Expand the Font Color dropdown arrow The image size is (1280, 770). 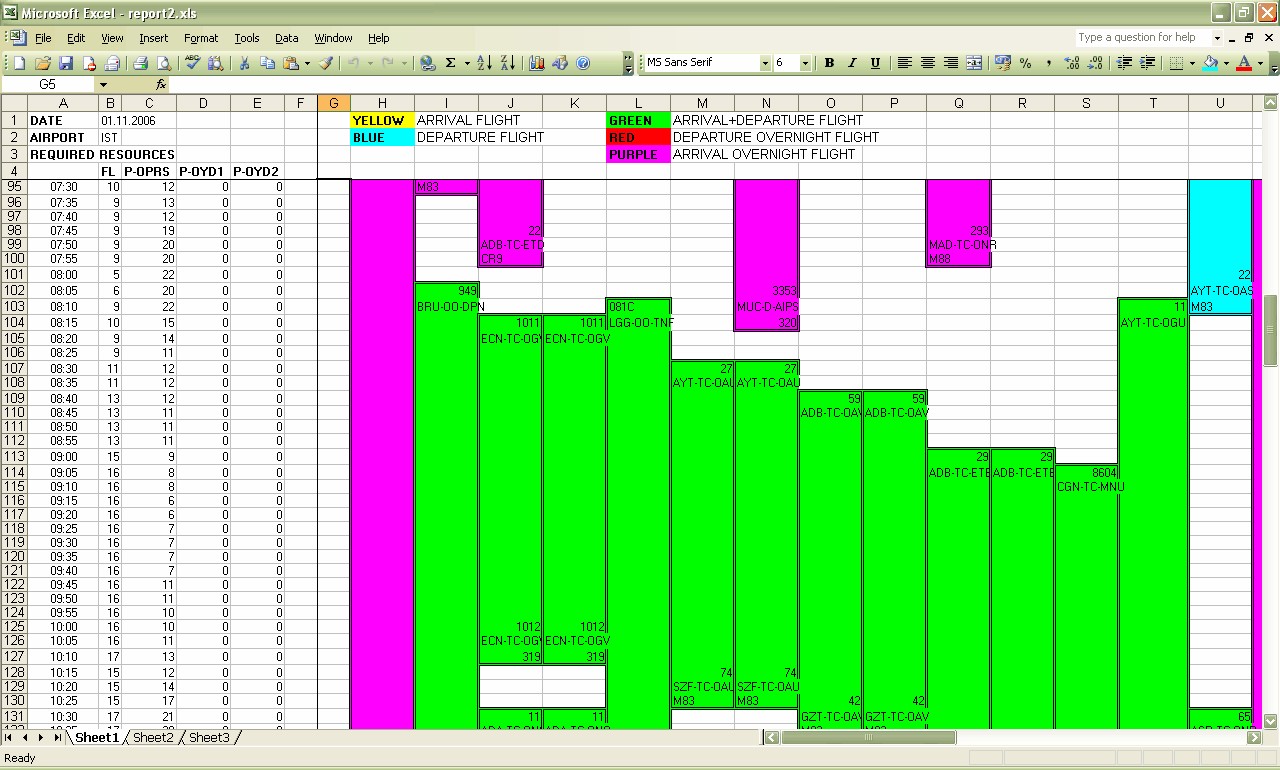1260,63
